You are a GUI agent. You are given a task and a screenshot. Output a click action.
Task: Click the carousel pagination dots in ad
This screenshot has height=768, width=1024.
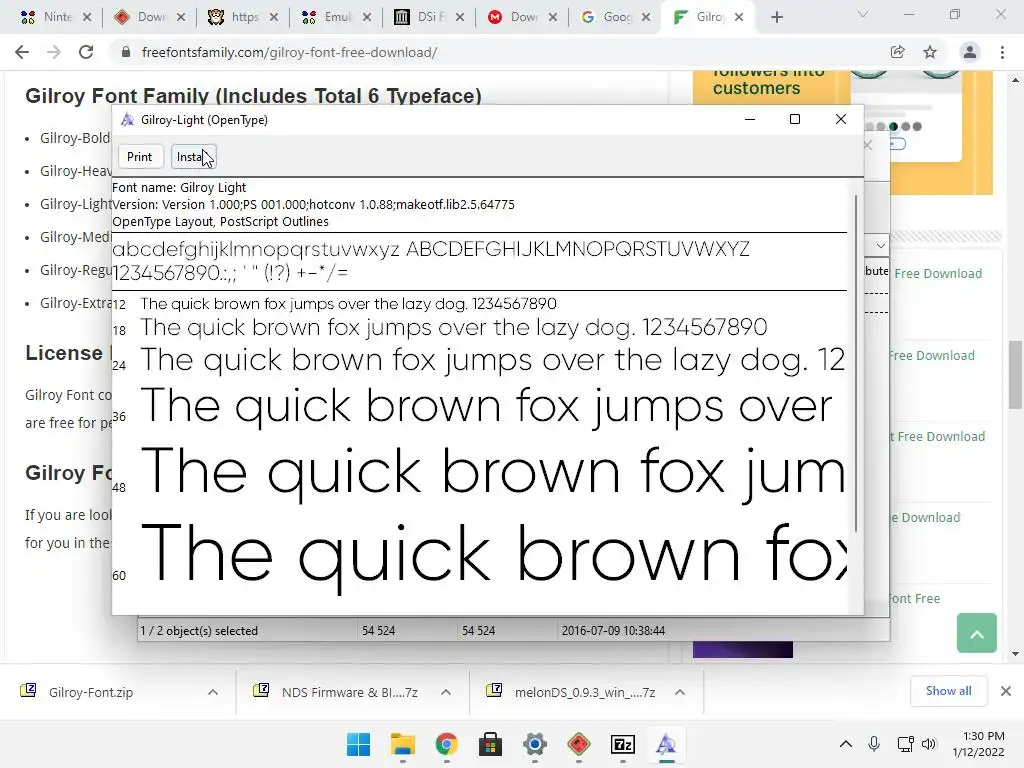pos(893,127)
